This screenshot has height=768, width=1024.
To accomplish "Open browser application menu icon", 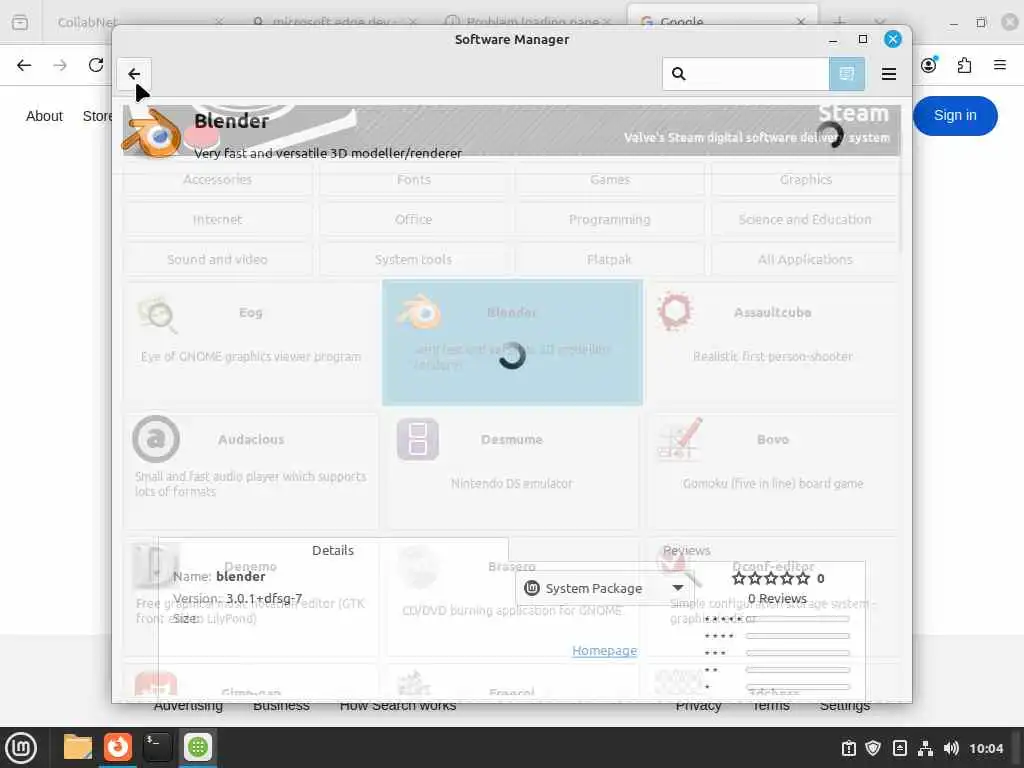I will (1000, 65).
